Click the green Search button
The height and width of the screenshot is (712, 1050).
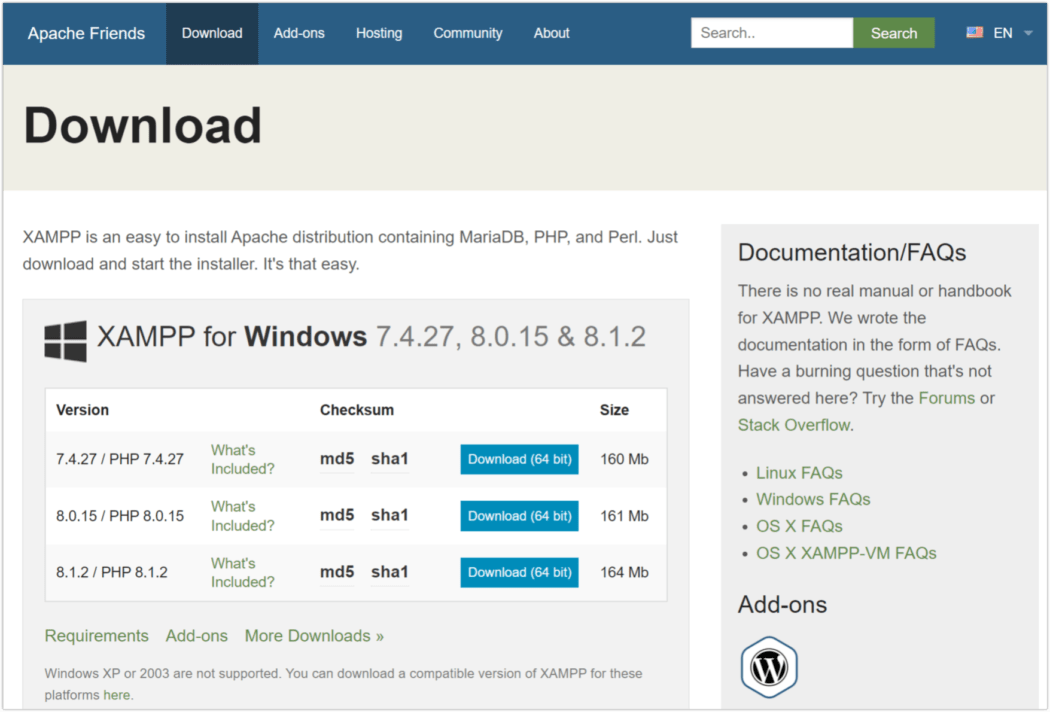coord(893,33)
